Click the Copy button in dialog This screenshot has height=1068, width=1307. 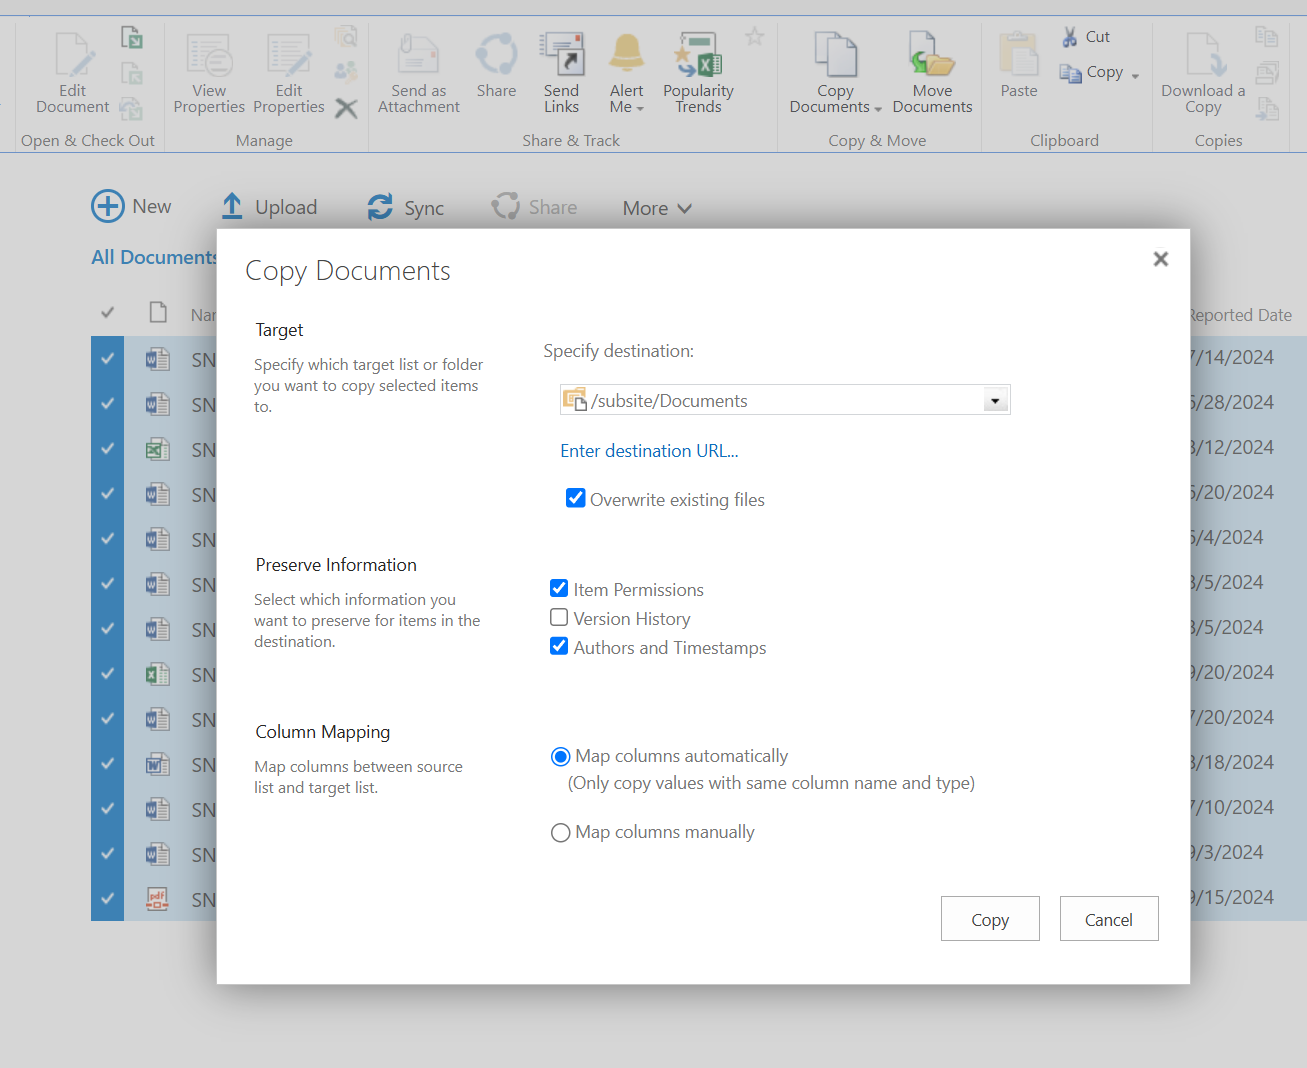point(990,919)
